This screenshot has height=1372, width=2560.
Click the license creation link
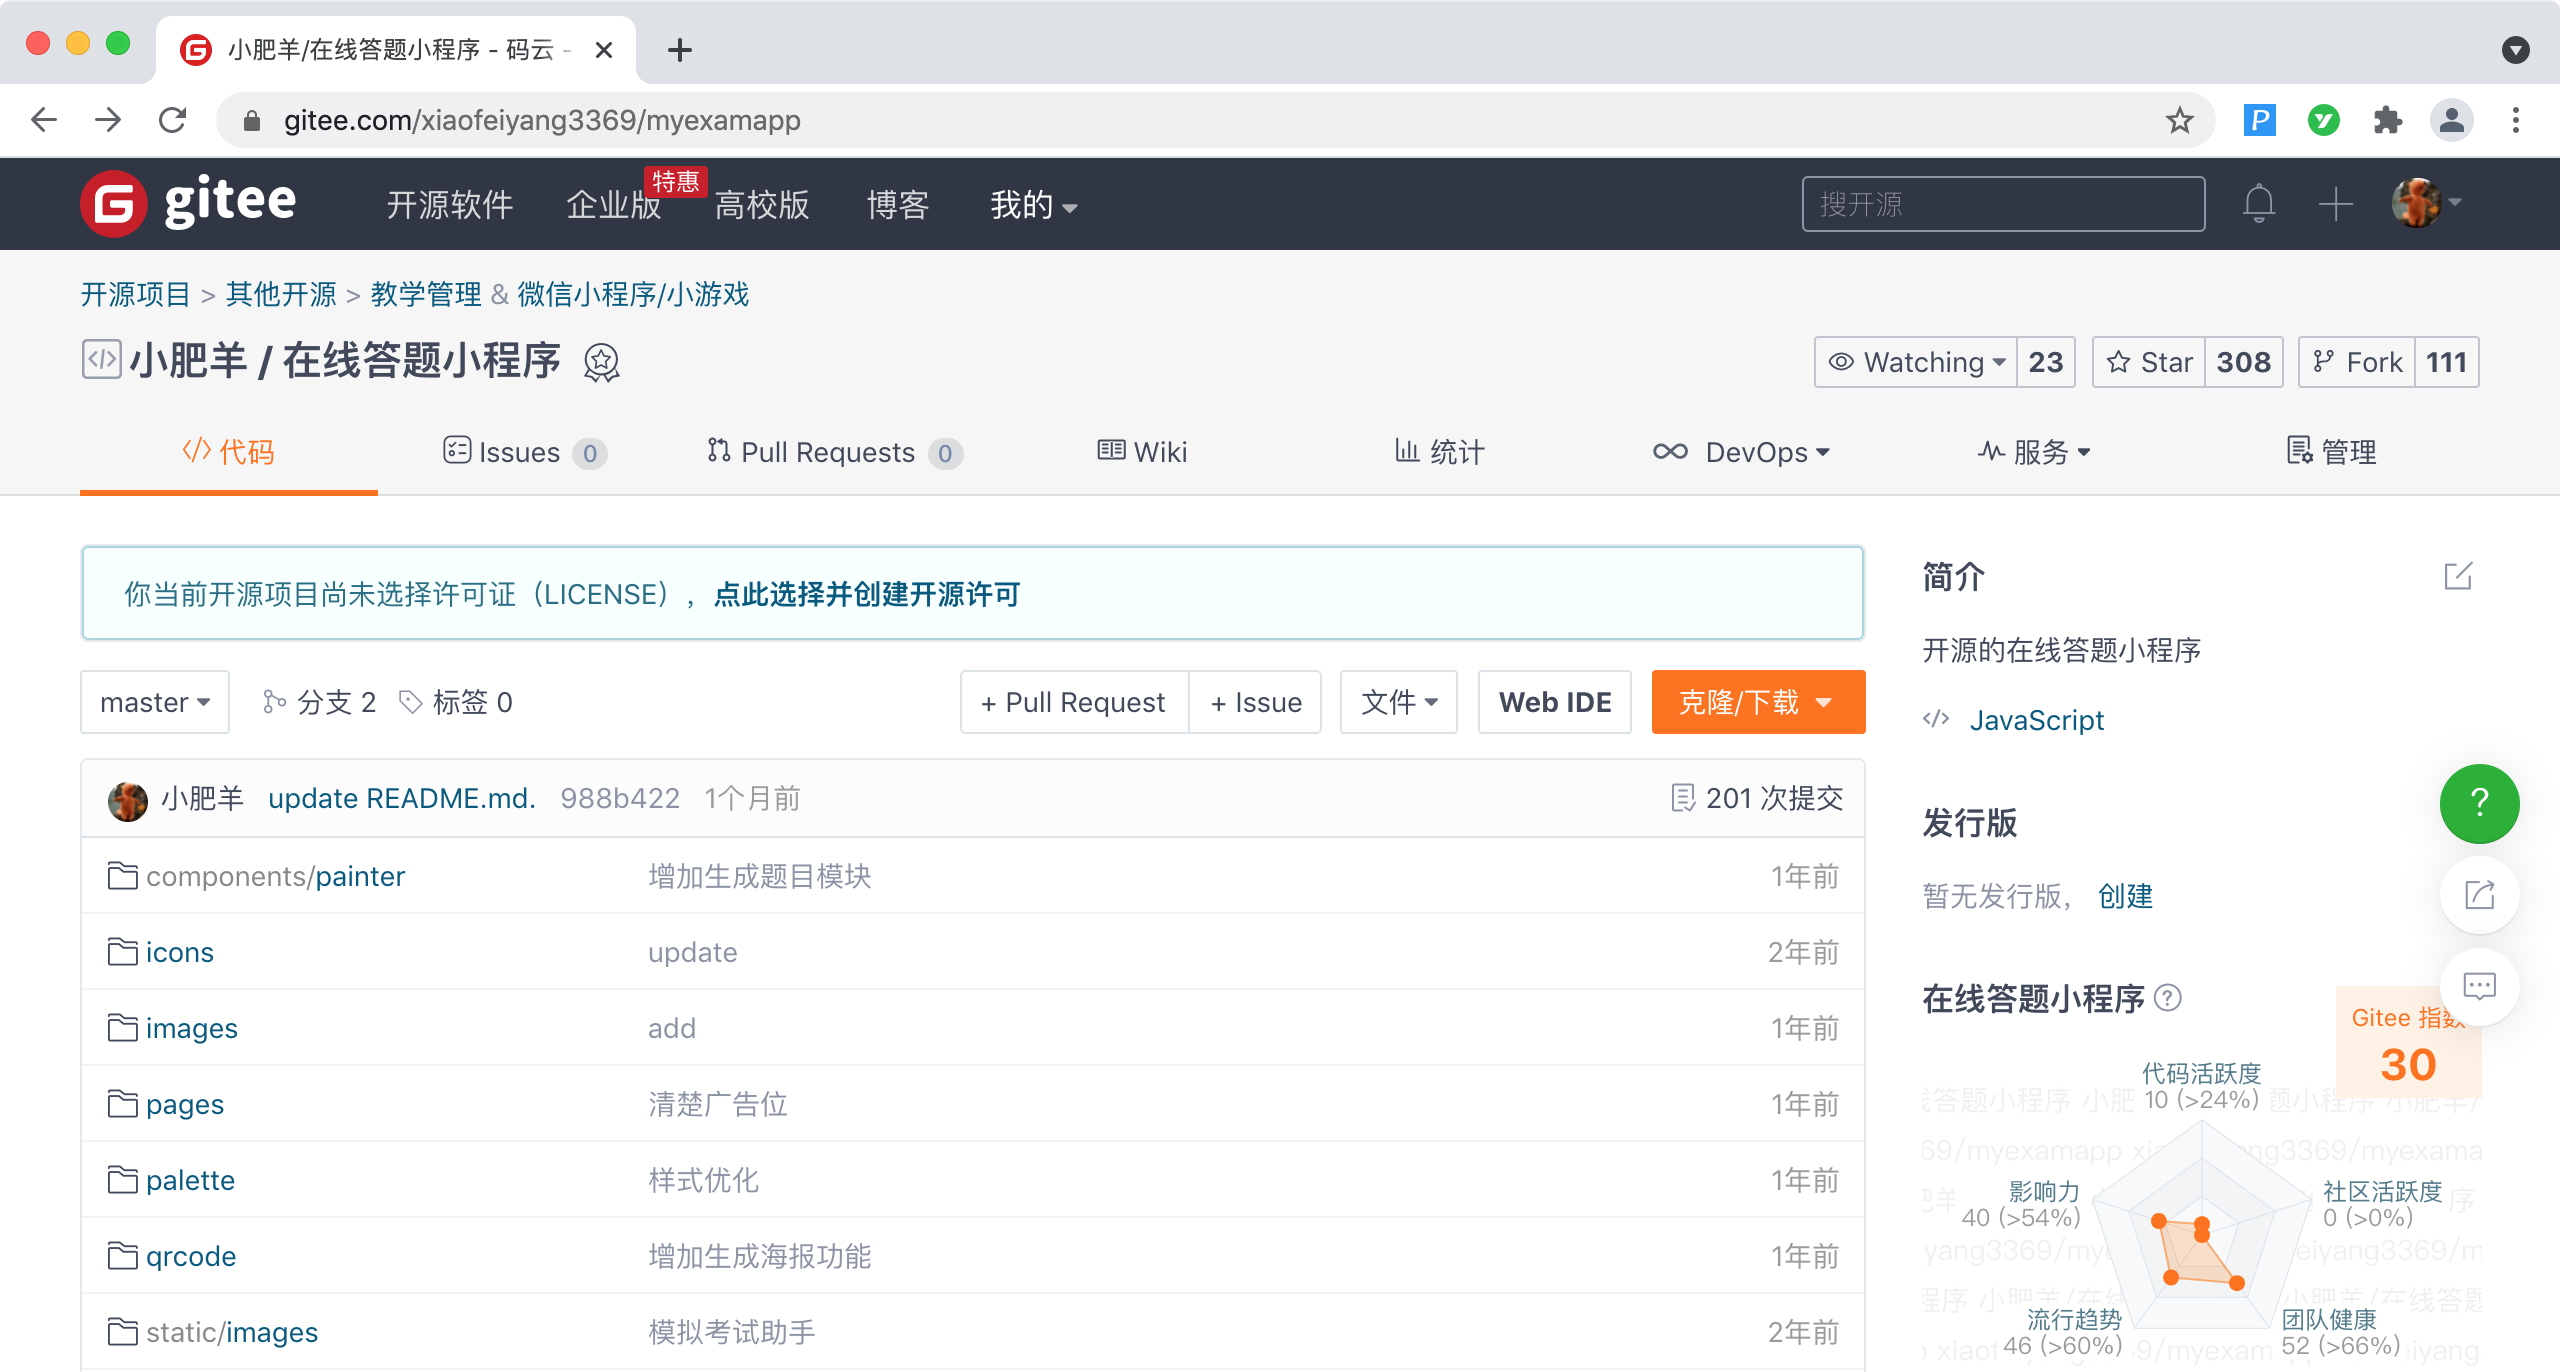tap(866, 595)
